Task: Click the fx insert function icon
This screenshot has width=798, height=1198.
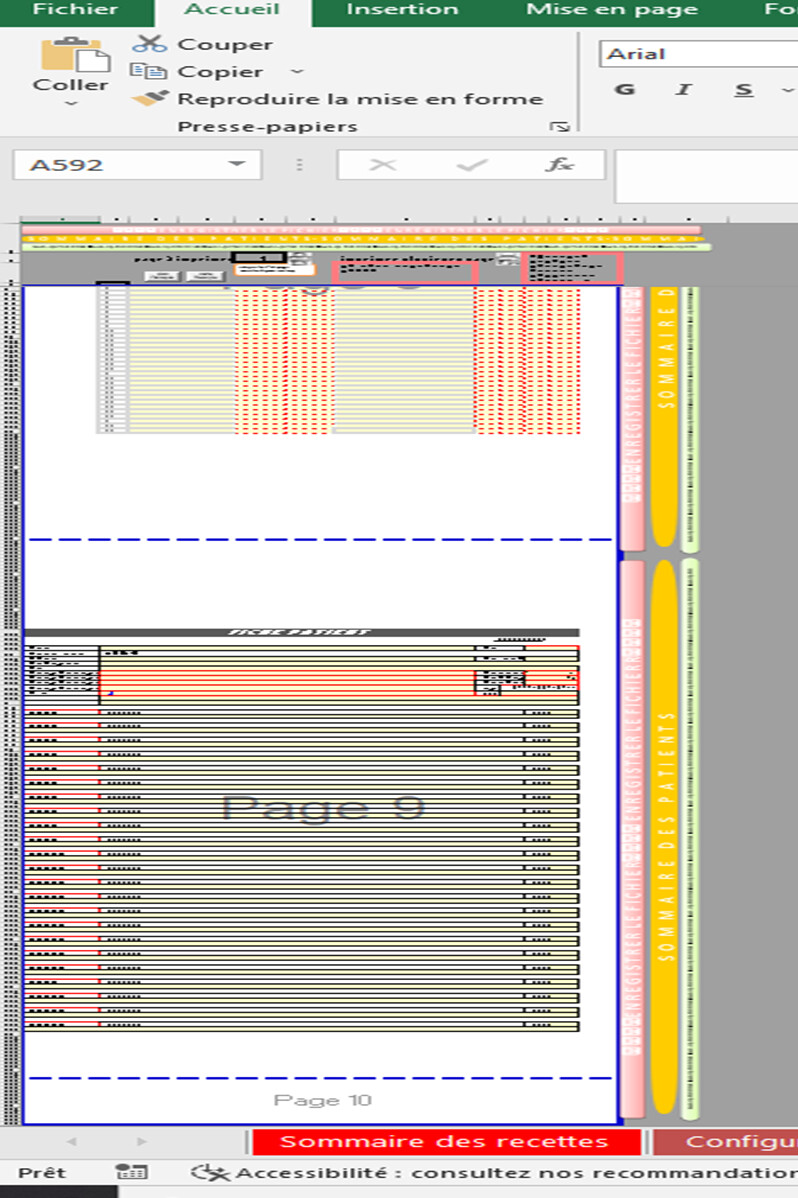Action: click(x=559, y=165)
